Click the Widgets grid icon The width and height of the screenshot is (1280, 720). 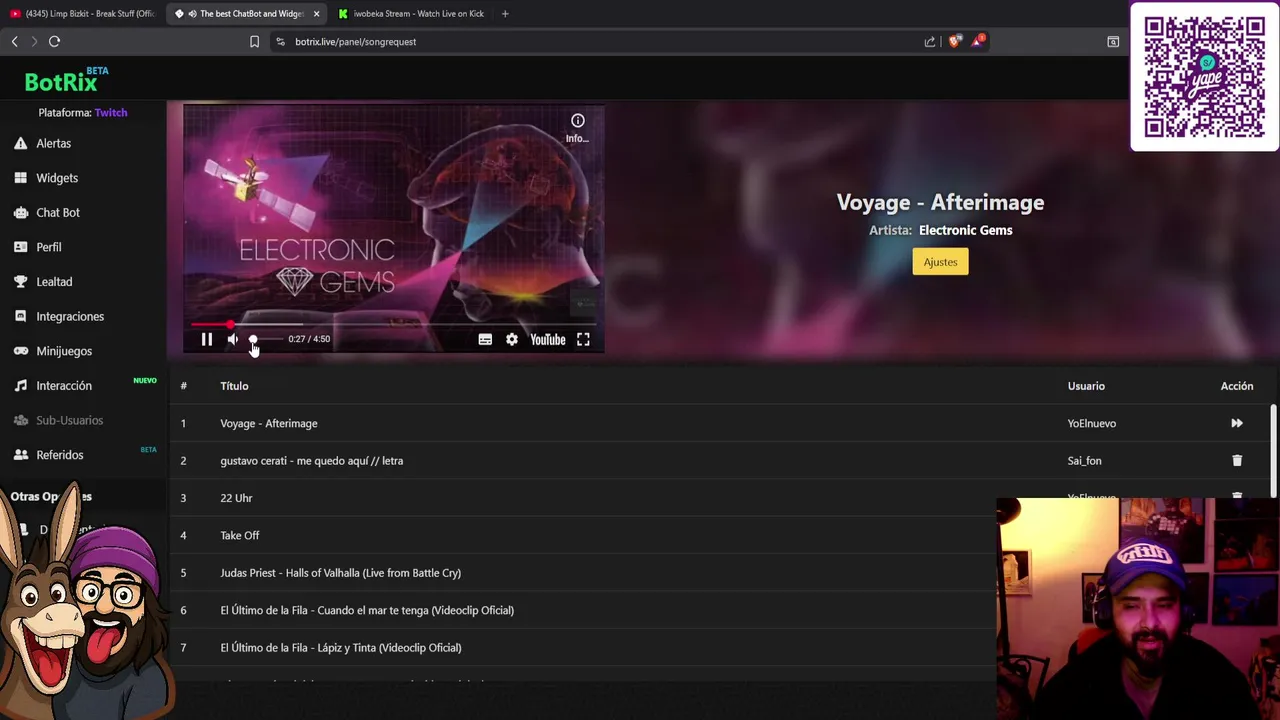(x=20, y=178)
